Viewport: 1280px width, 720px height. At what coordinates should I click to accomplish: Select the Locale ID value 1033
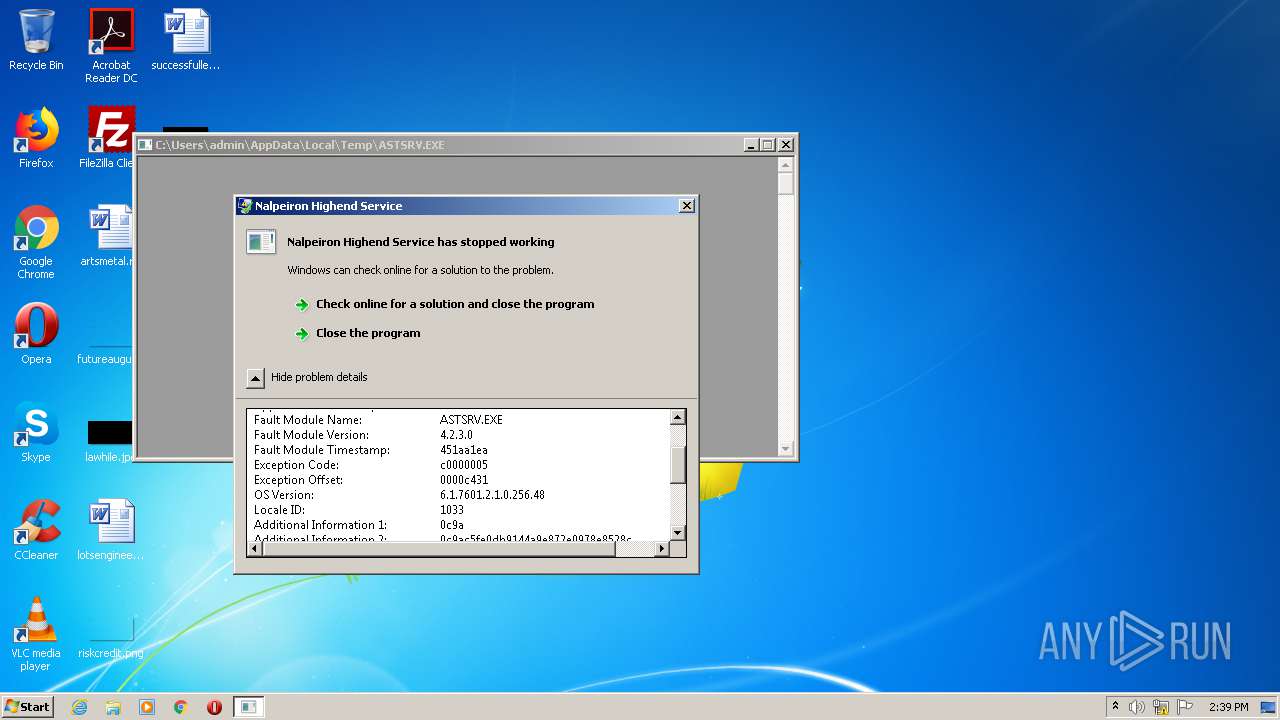pyautogui.click(x=452, y=510)
